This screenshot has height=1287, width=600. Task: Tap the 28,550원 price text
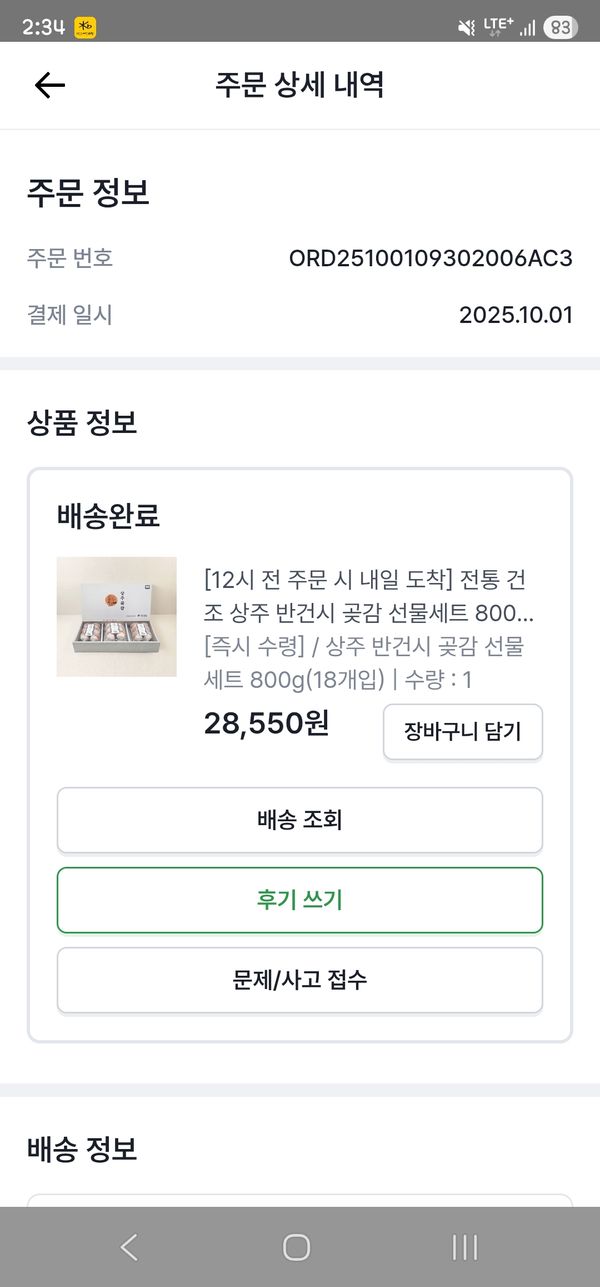coord(266,723)
